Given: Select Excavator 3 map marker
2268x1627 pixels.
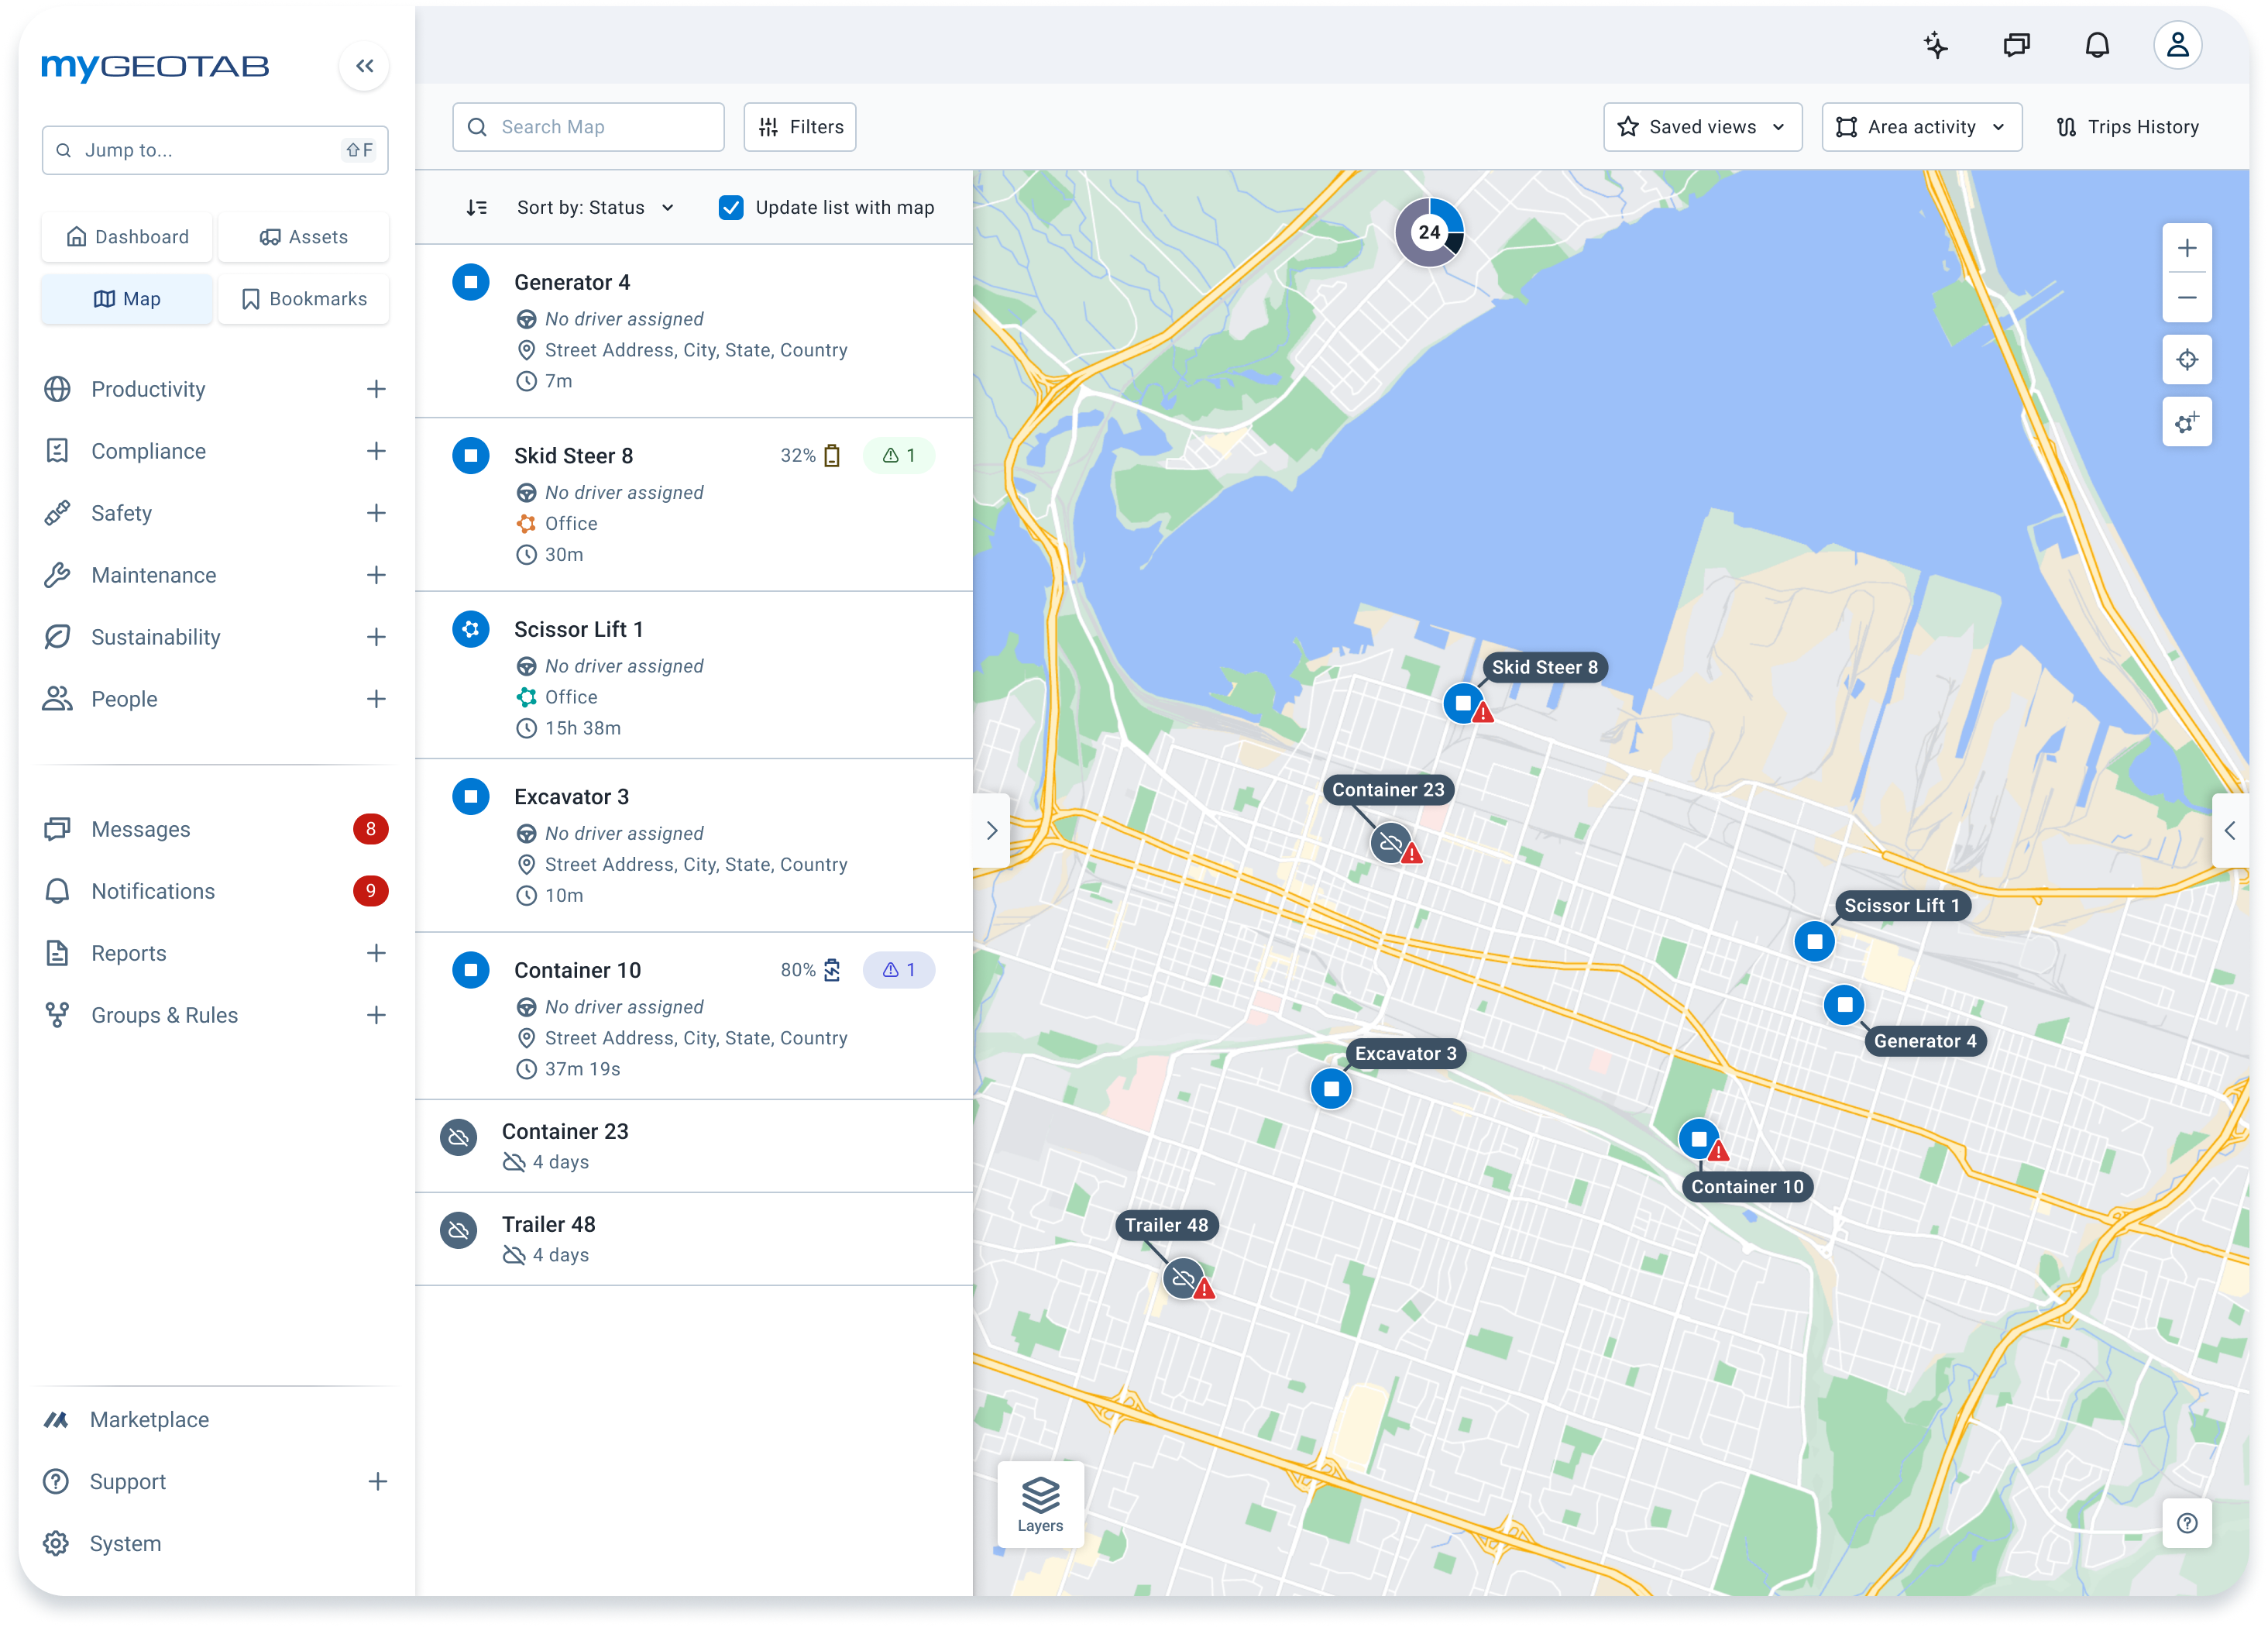Looking at the screenshot, I should click(1331, 1089).
